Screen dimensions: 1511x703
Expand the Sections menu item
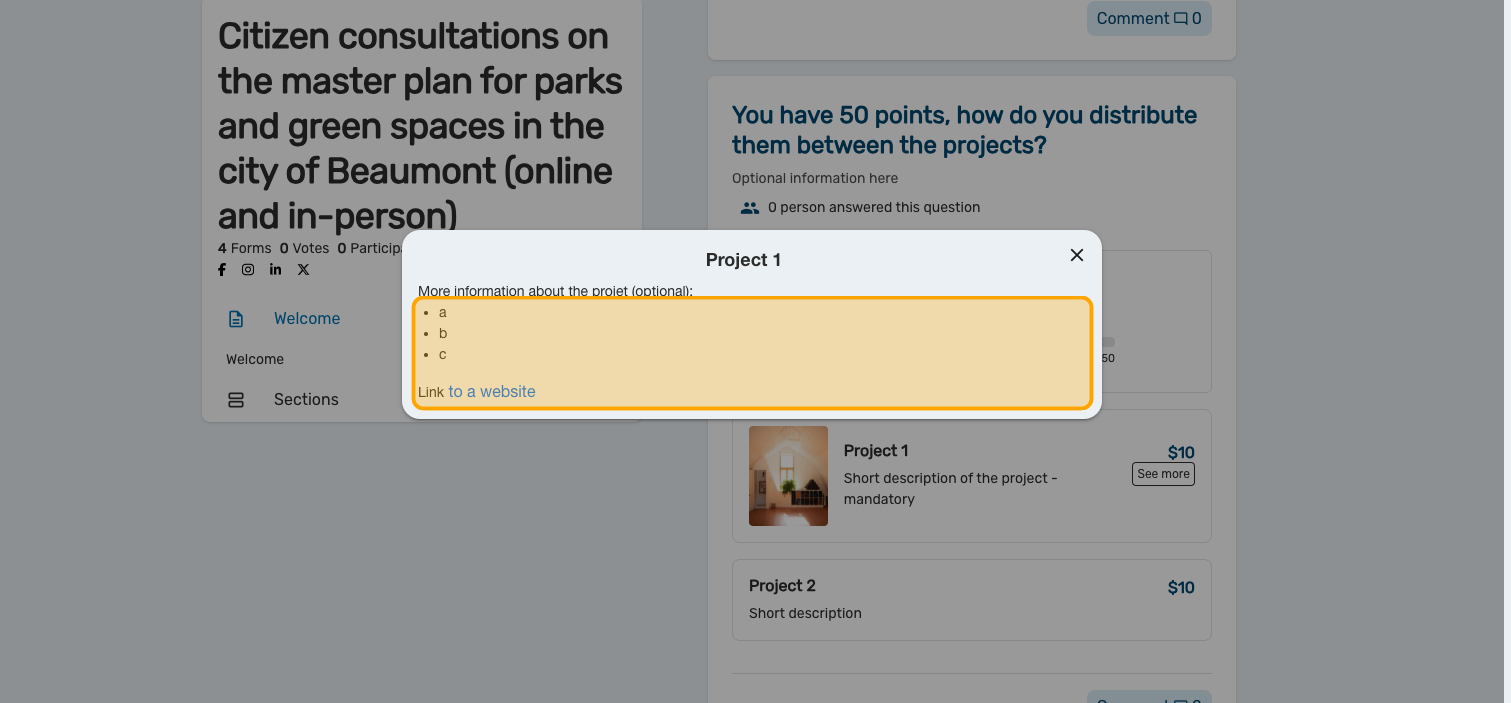(306, 400)
